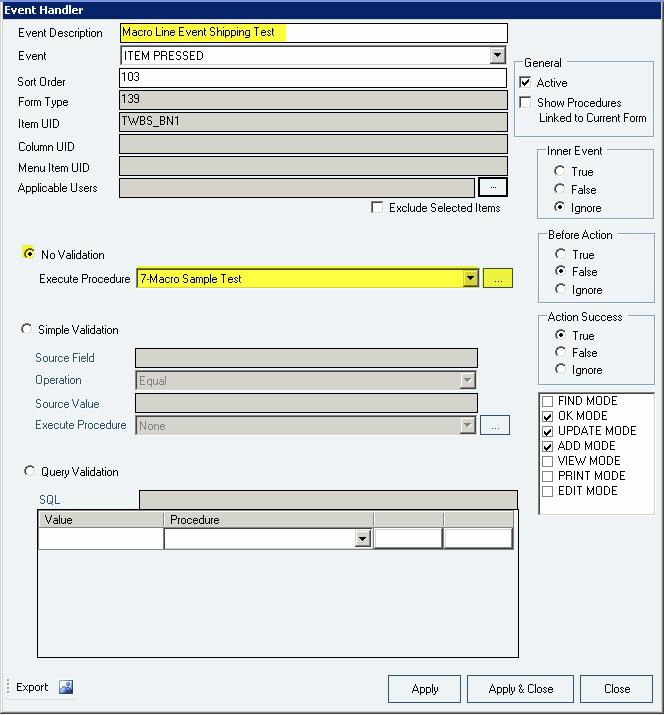This screenshot has width=664, height=715.
Task: Open the Operation dropdown showing Equal
Action: click(x=467, y=380)
